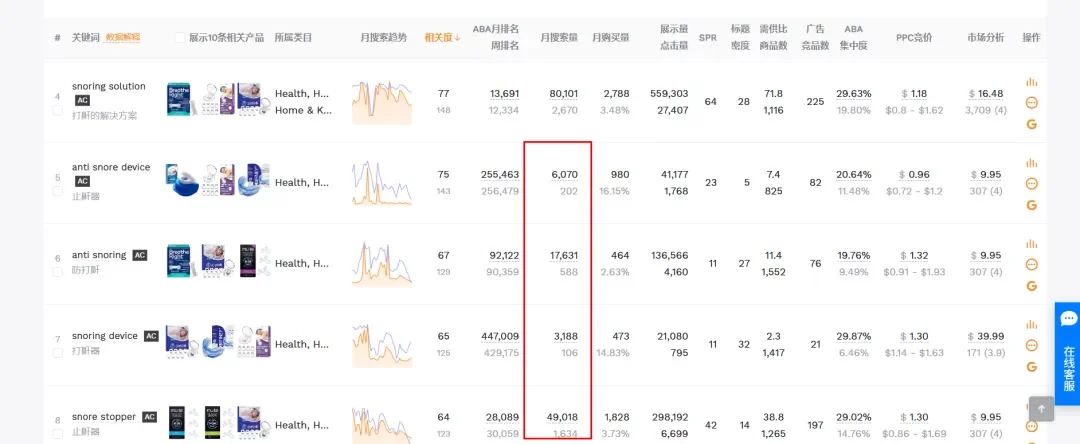
Task: Click the snore stopper keyword link
Action: pos(104,417)
